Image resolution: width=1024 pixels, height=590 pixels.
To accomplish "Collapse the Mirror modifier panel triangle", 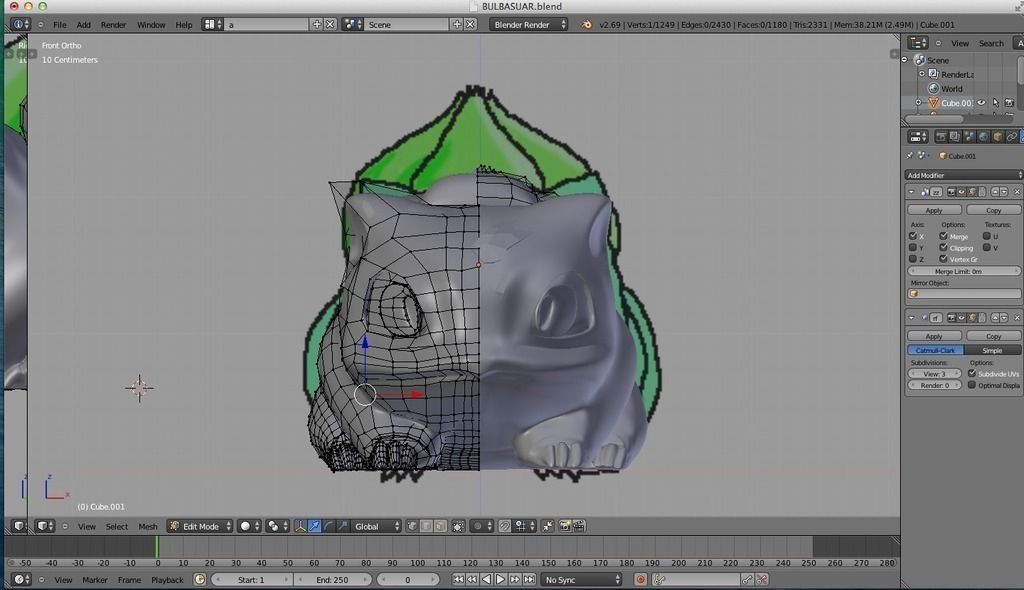I will (x=911, y=191).
